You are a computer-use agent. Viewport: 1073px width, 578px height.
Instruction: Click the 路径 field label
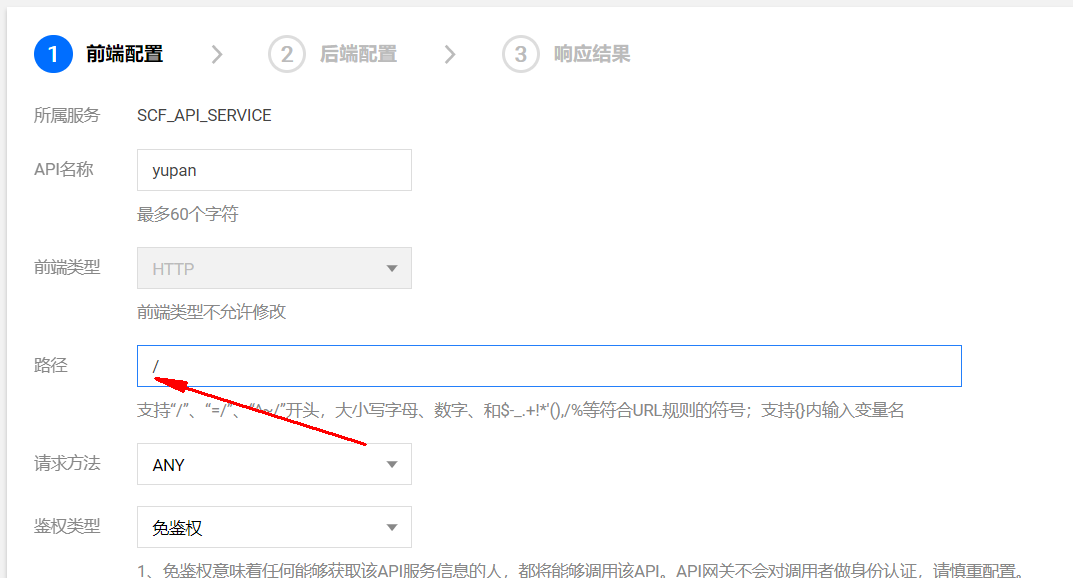(51, 365)
